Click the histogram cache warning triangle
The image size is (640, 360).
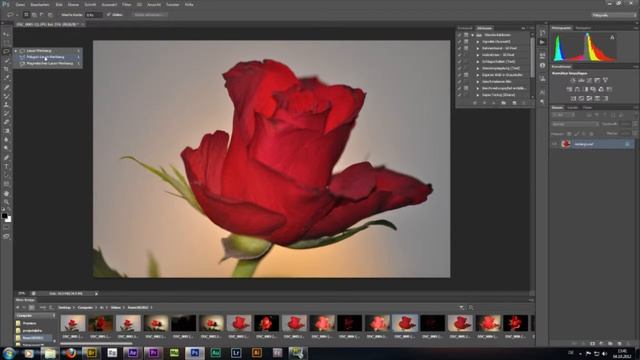pos(612,38)
